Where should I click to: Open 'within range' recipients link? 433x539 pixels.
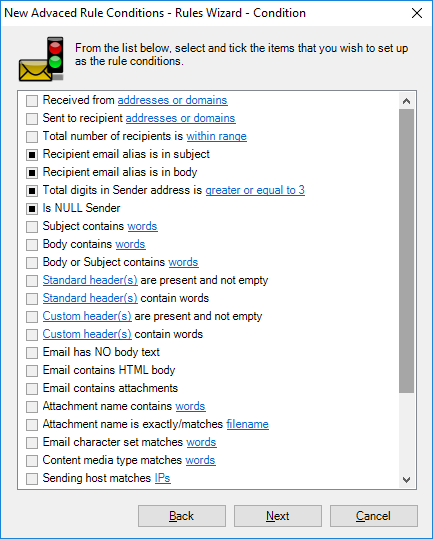tap(216, 136)
